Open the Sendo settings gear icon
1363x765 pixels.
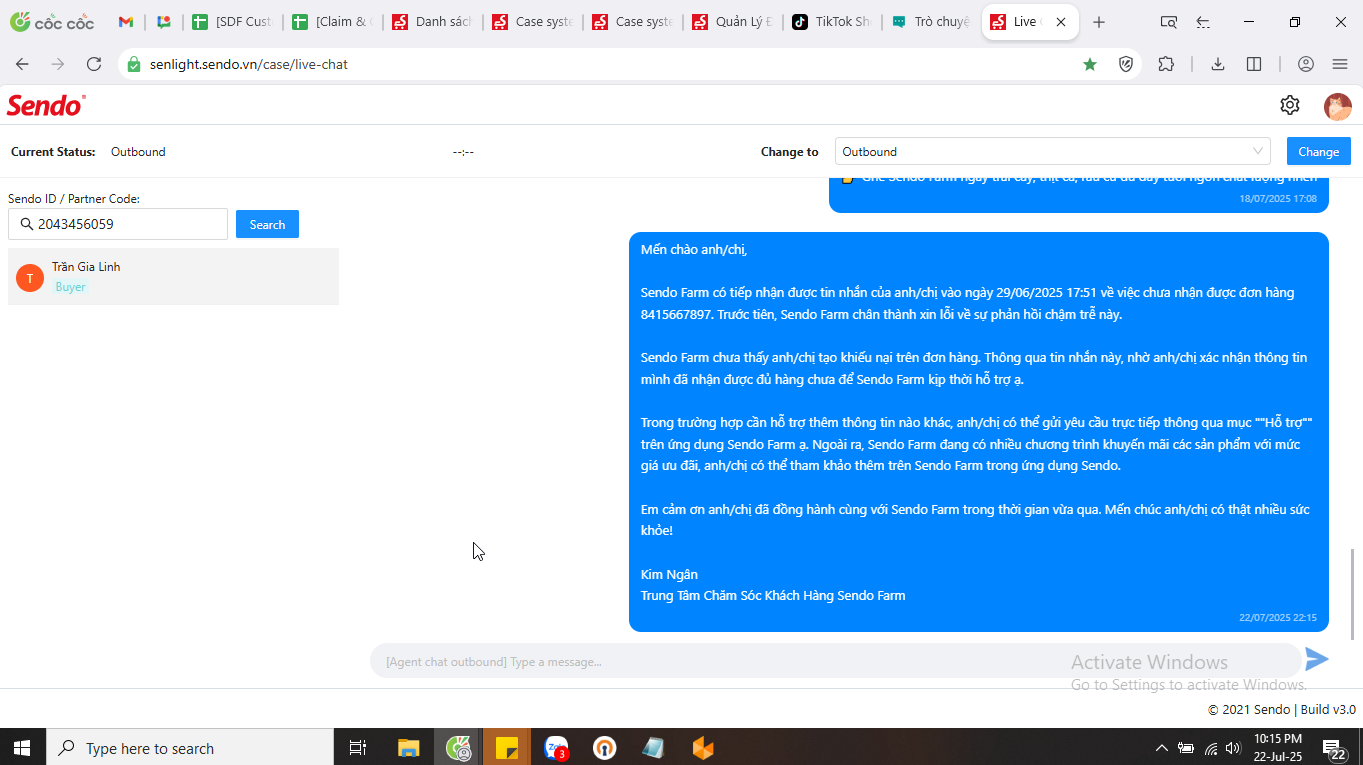[x=1290, y=105]
